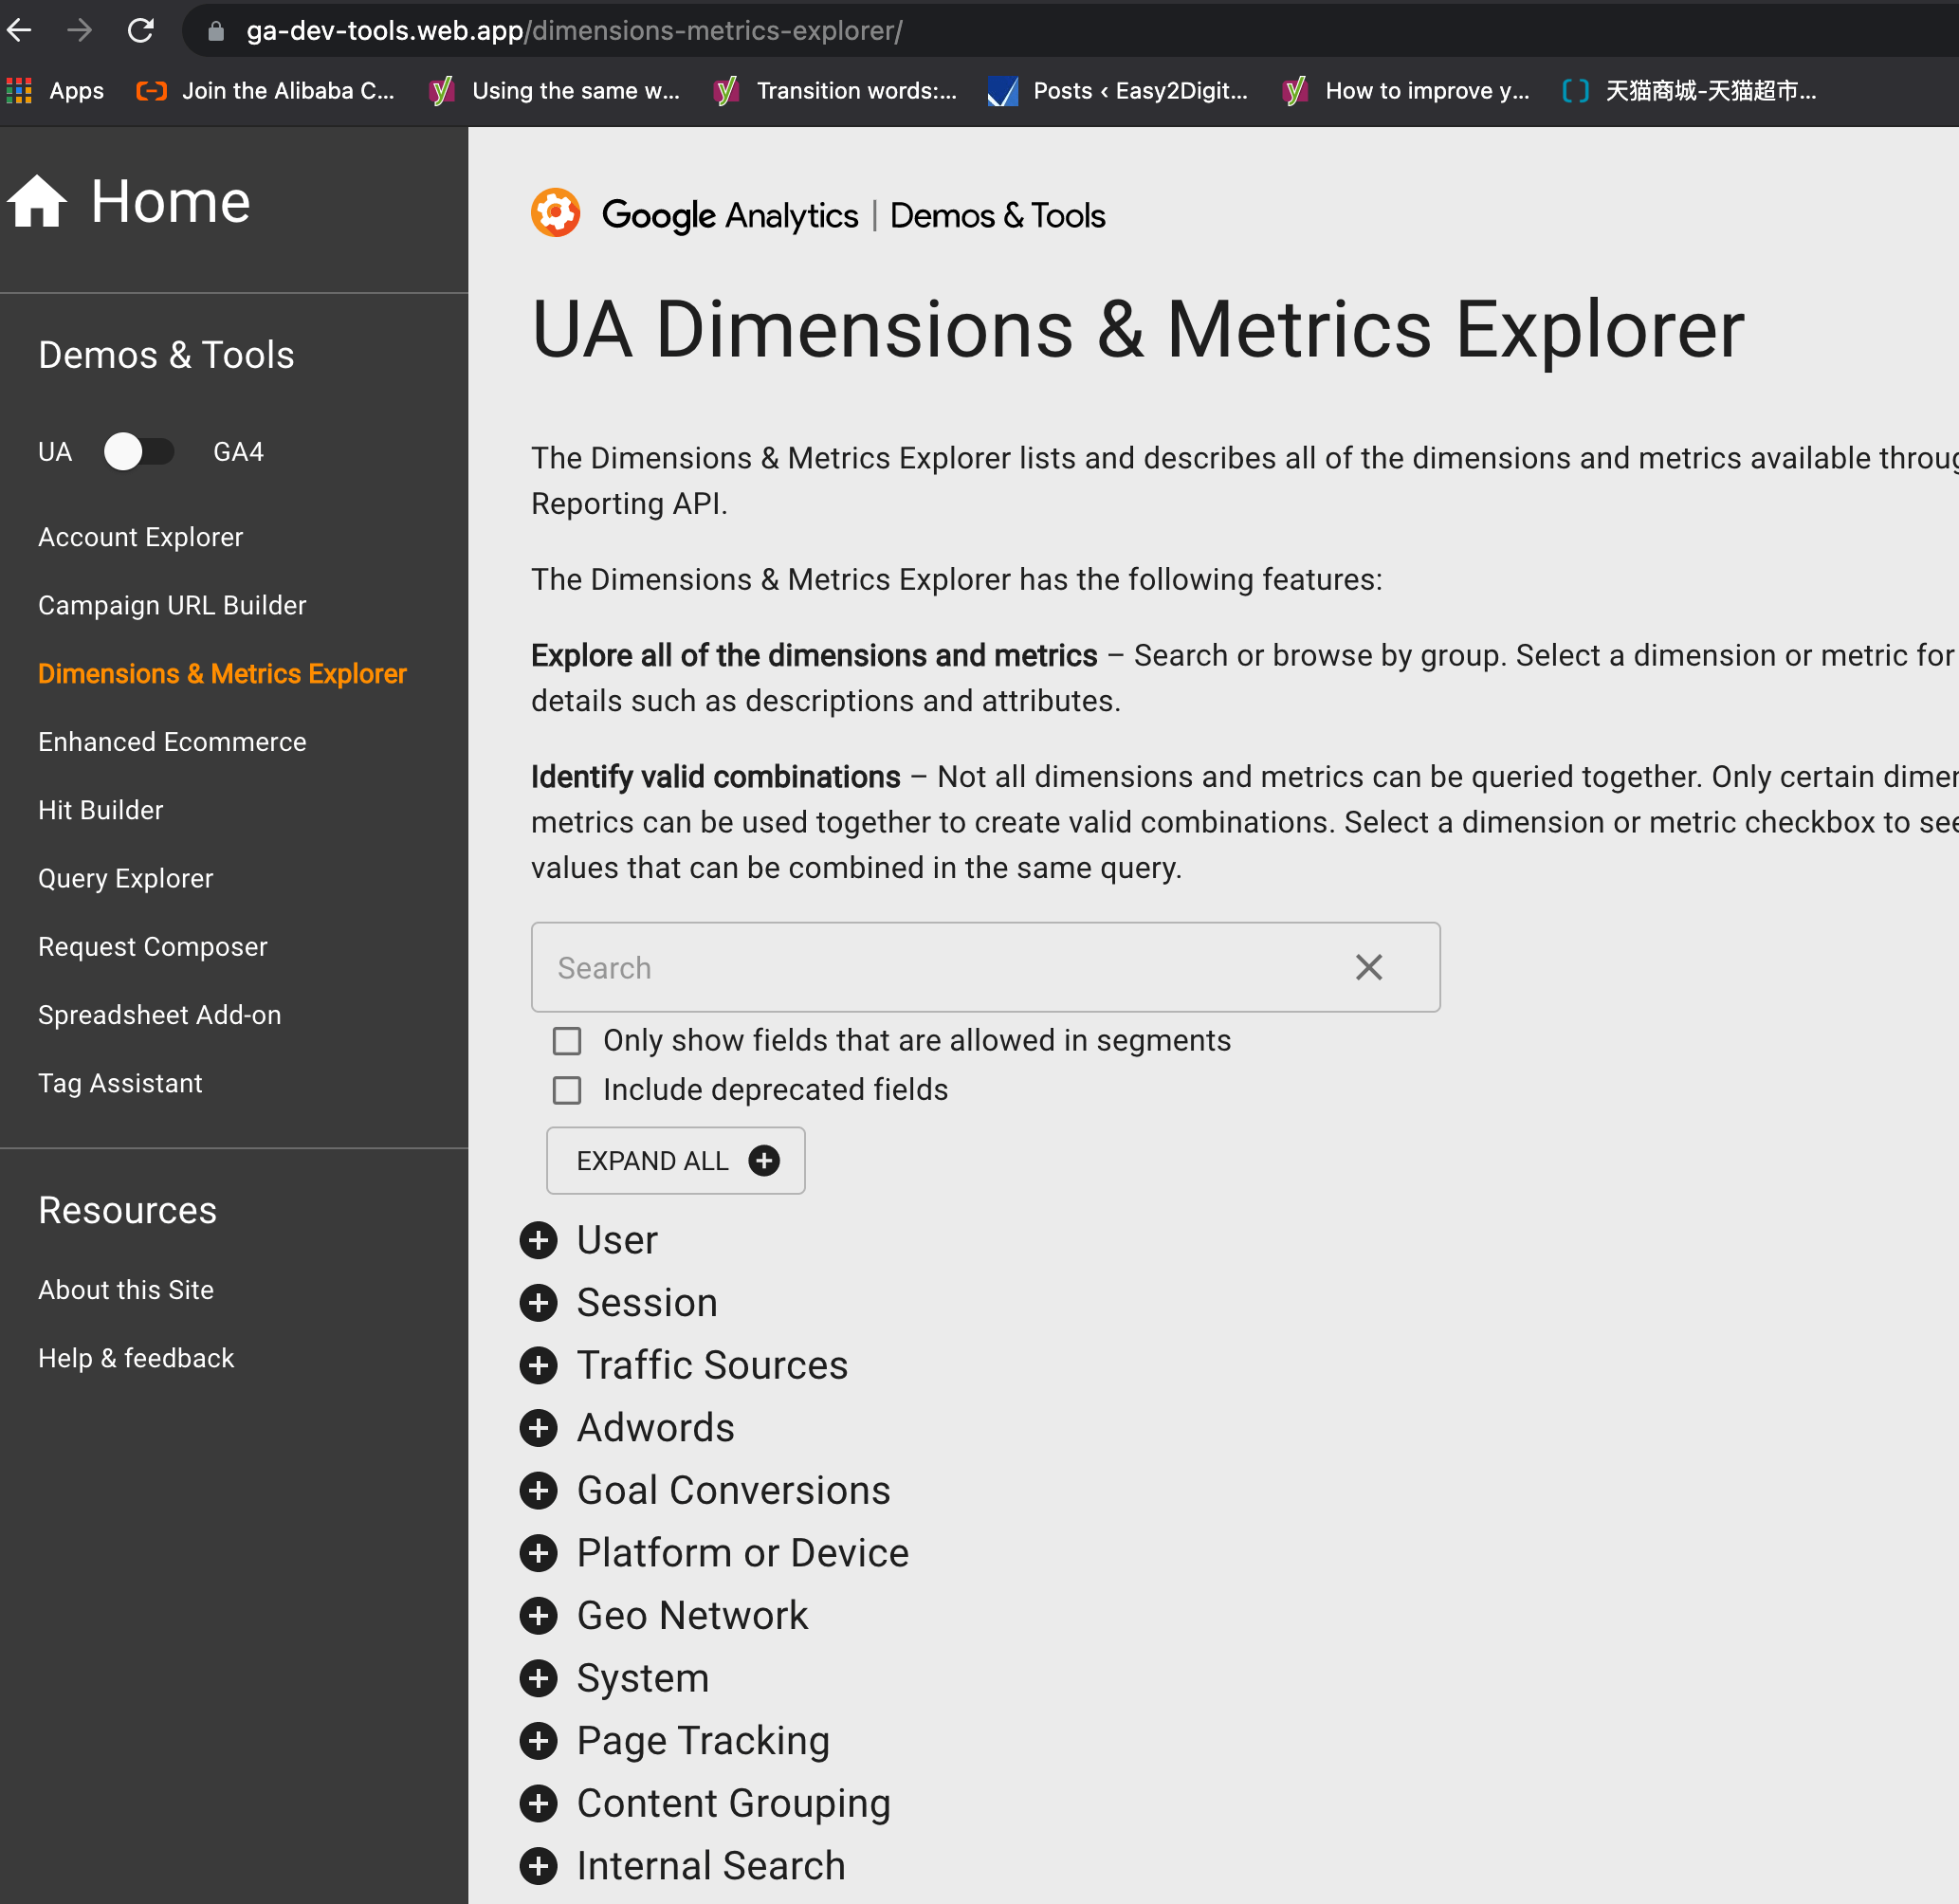1959x1904 pixels.
Task: Open Spreadsheet Add-on
Action: click(160, 1015)
